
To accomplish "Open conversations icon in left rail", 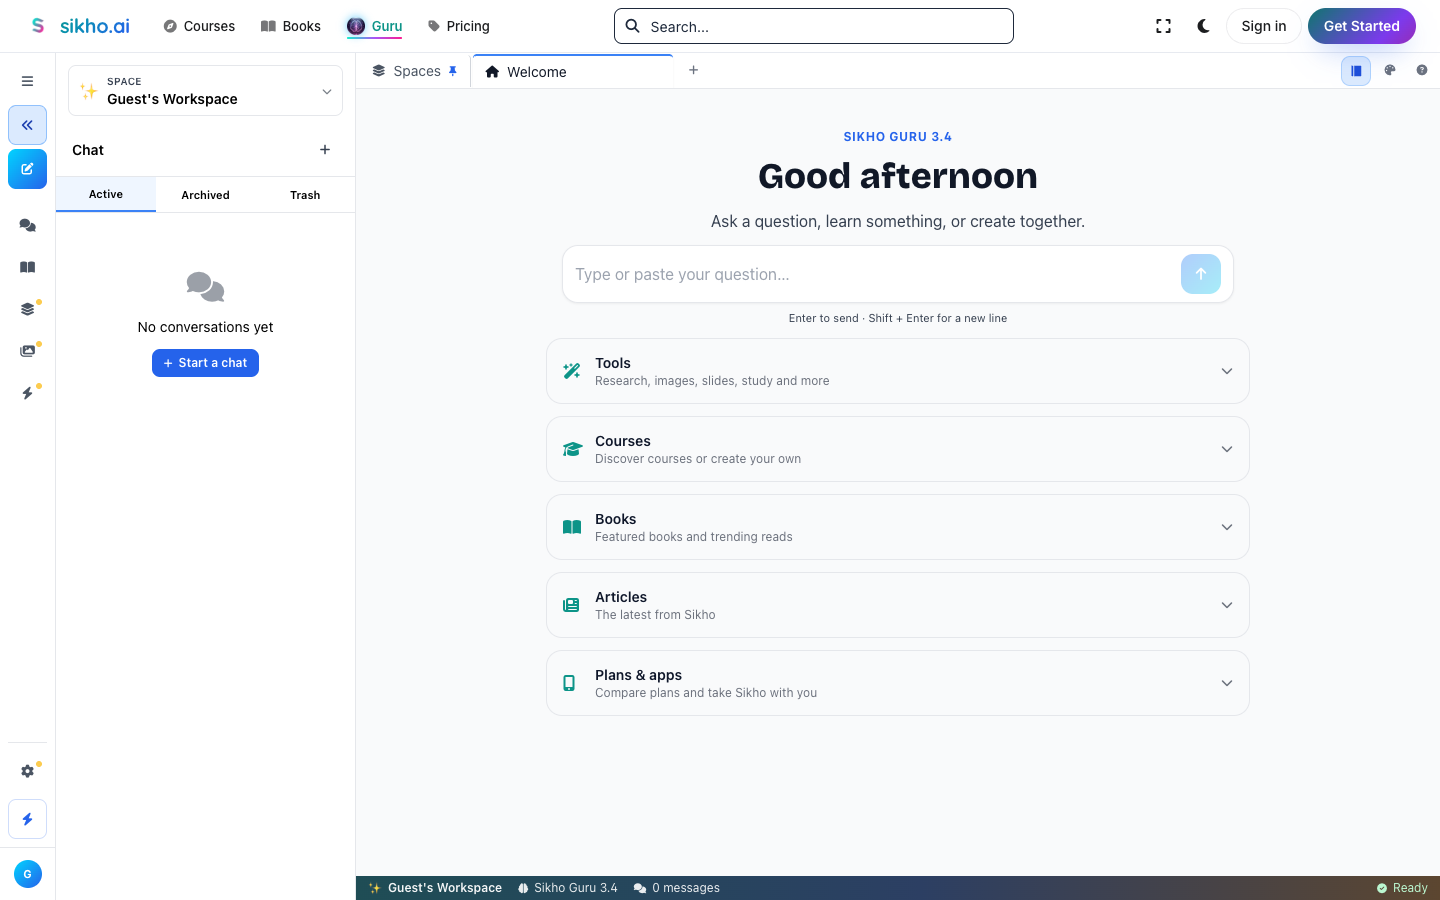I will coord(27,226).
